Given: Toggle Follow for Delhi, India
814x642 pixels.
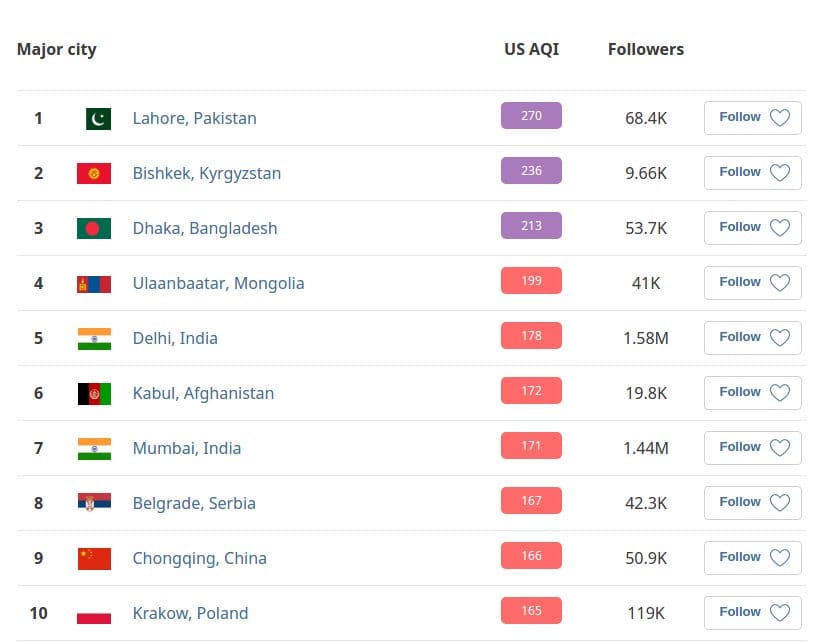Looking at the screenshot, I should 752,337.
